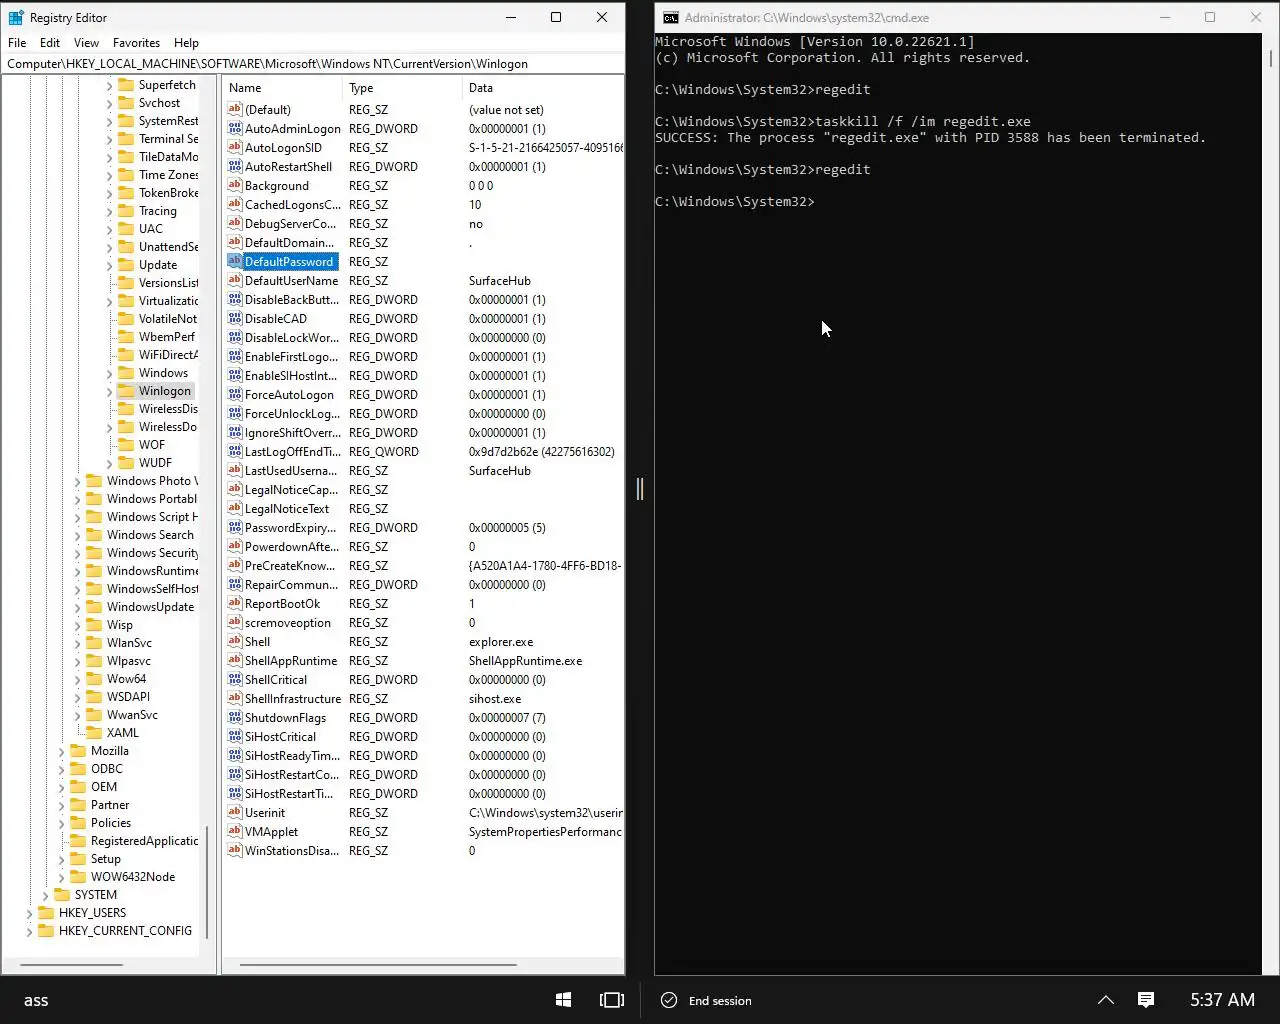The image size is (1280, 1024).
Task: Click the Policies folder icon
Action: click(x=78, y=823)
